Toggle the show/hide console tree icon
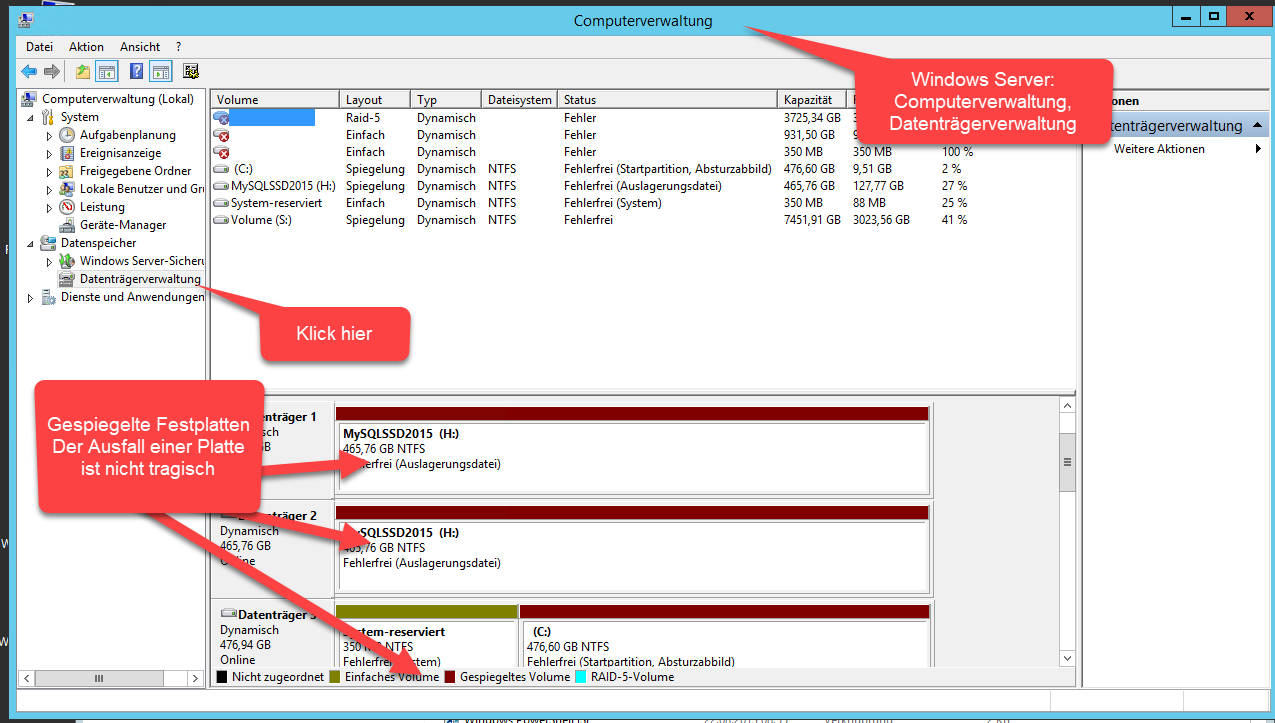The width and height of the screenshot is (1275, 723). point(107,71)
